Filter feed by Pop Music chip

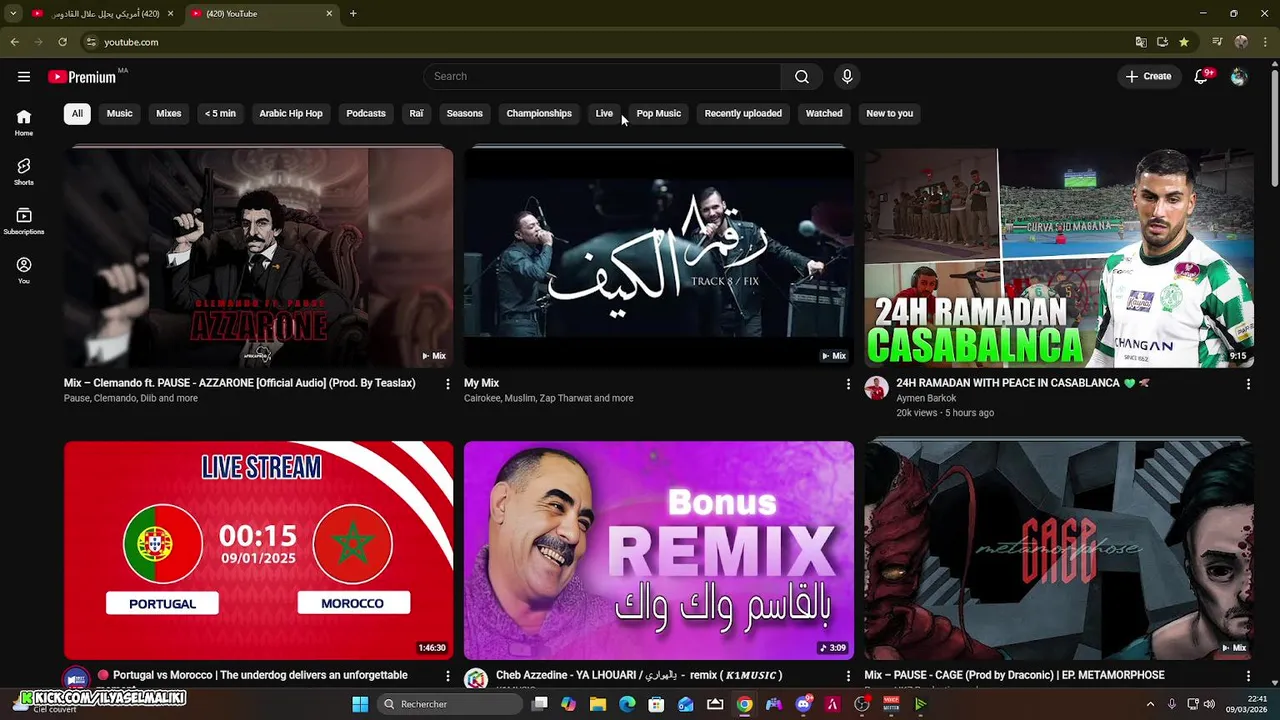pos(659,113)
